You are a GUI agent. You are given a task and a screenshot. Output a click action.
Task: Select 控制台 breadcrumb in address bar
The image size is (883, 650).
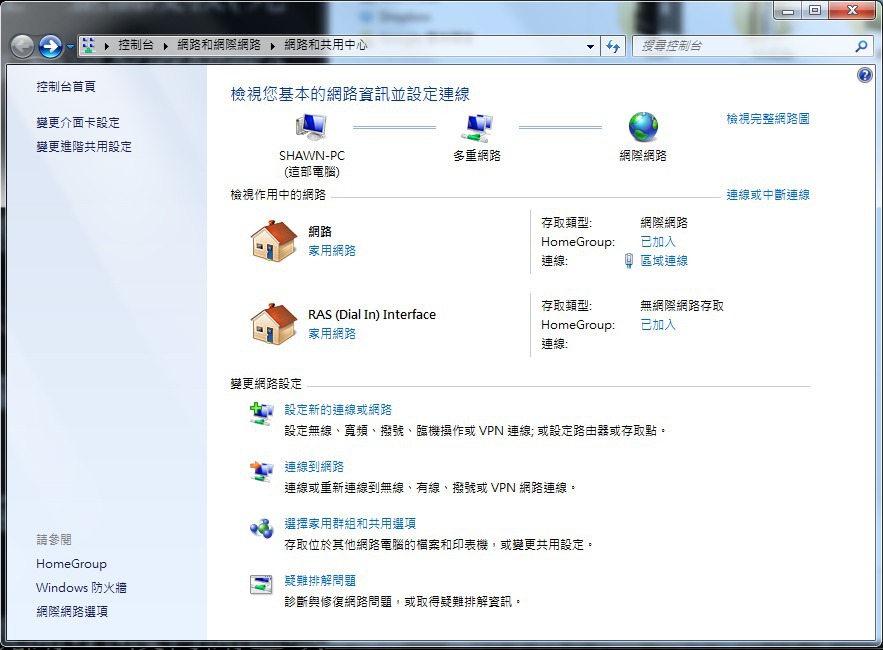(136, 45)
